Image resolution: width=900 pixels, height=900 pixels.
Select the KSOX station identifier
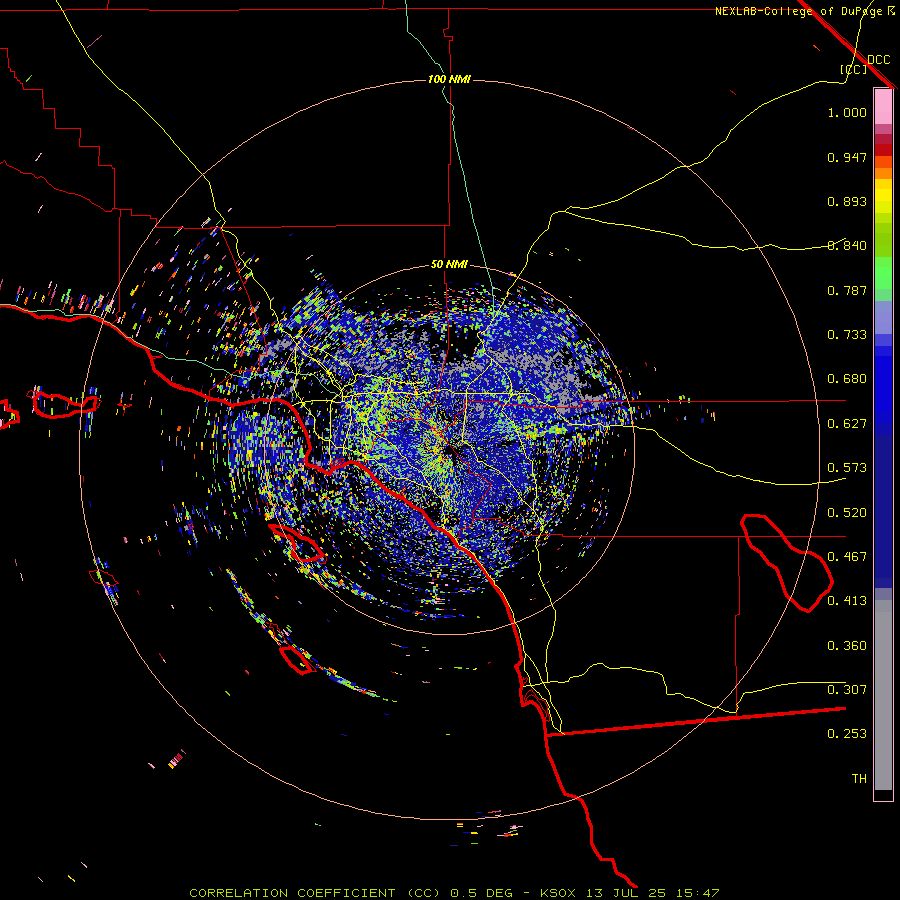pyautogui.click(x=560, y=893)
